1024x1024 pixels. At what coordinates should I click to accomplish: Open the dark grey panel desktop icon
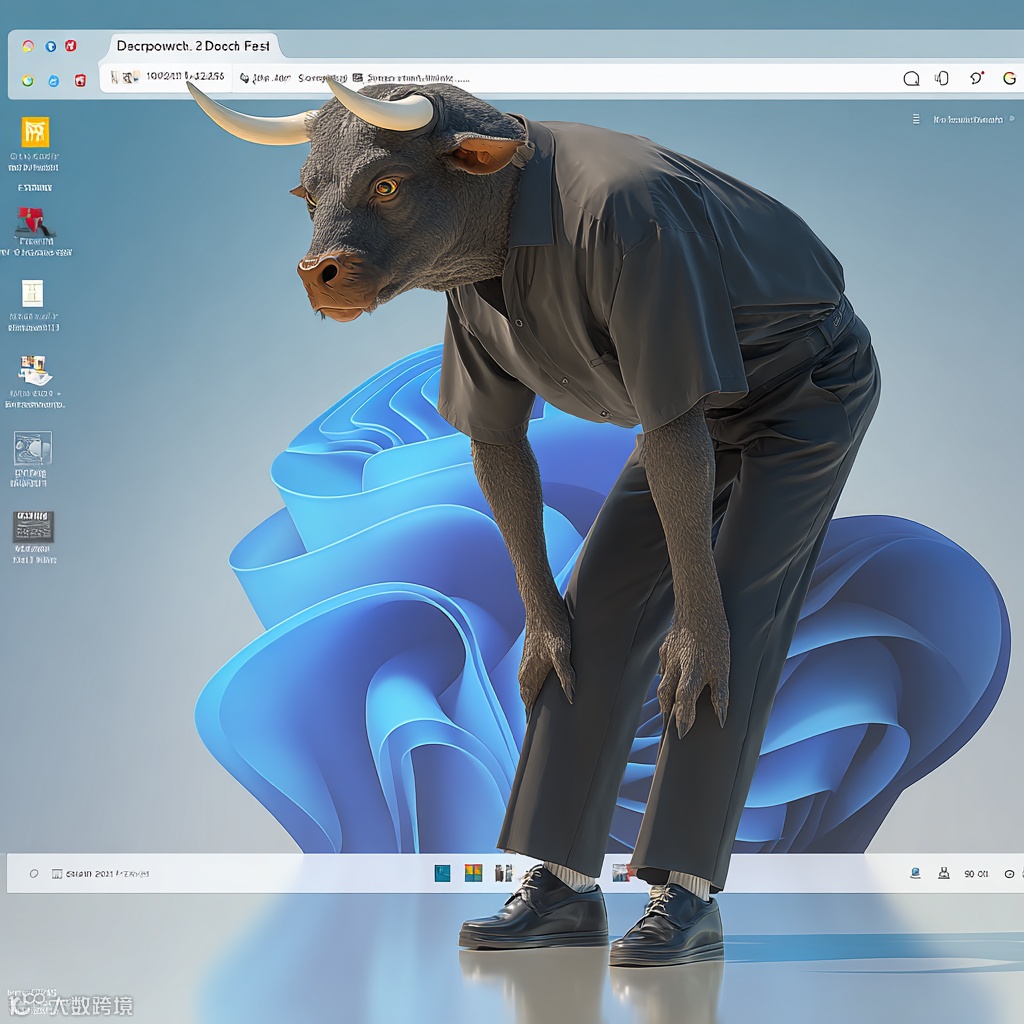tap(33, 526)
